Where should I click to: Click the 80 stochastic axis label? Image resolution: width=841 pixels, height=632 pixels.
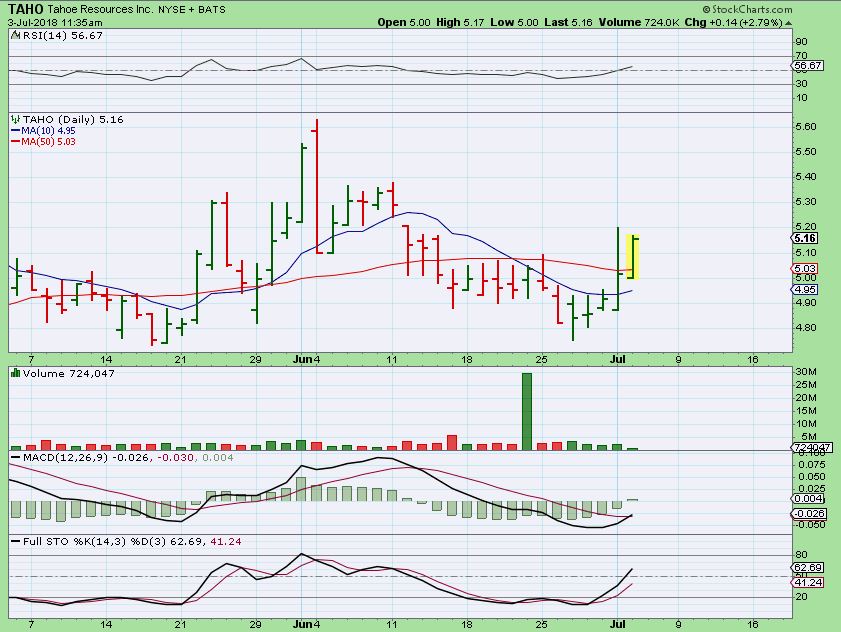click(x=801, y=554)
